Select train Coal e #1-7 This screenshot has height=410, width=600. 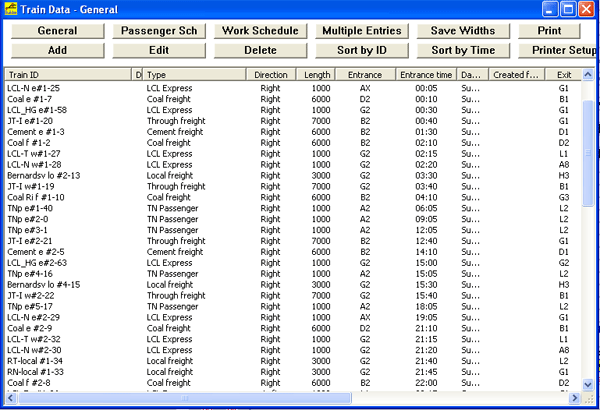coord(29,99)
